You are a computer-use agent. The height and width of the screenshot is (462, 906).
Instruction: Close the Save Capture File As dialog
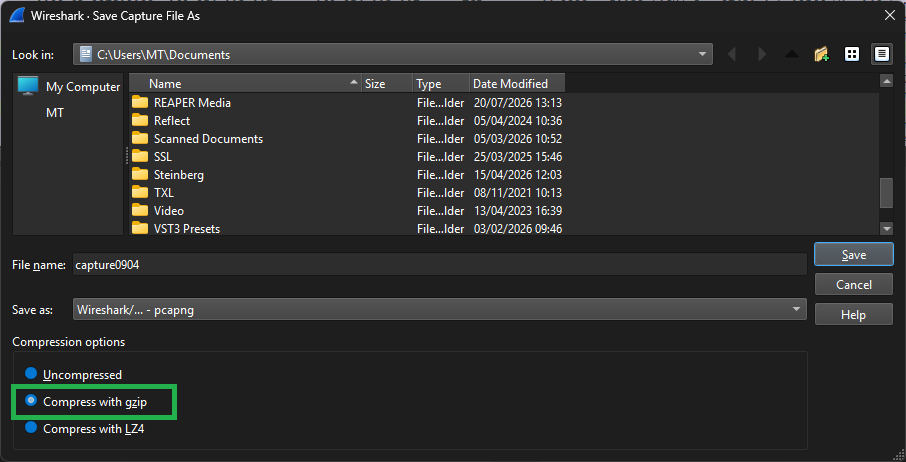point(890,16)
